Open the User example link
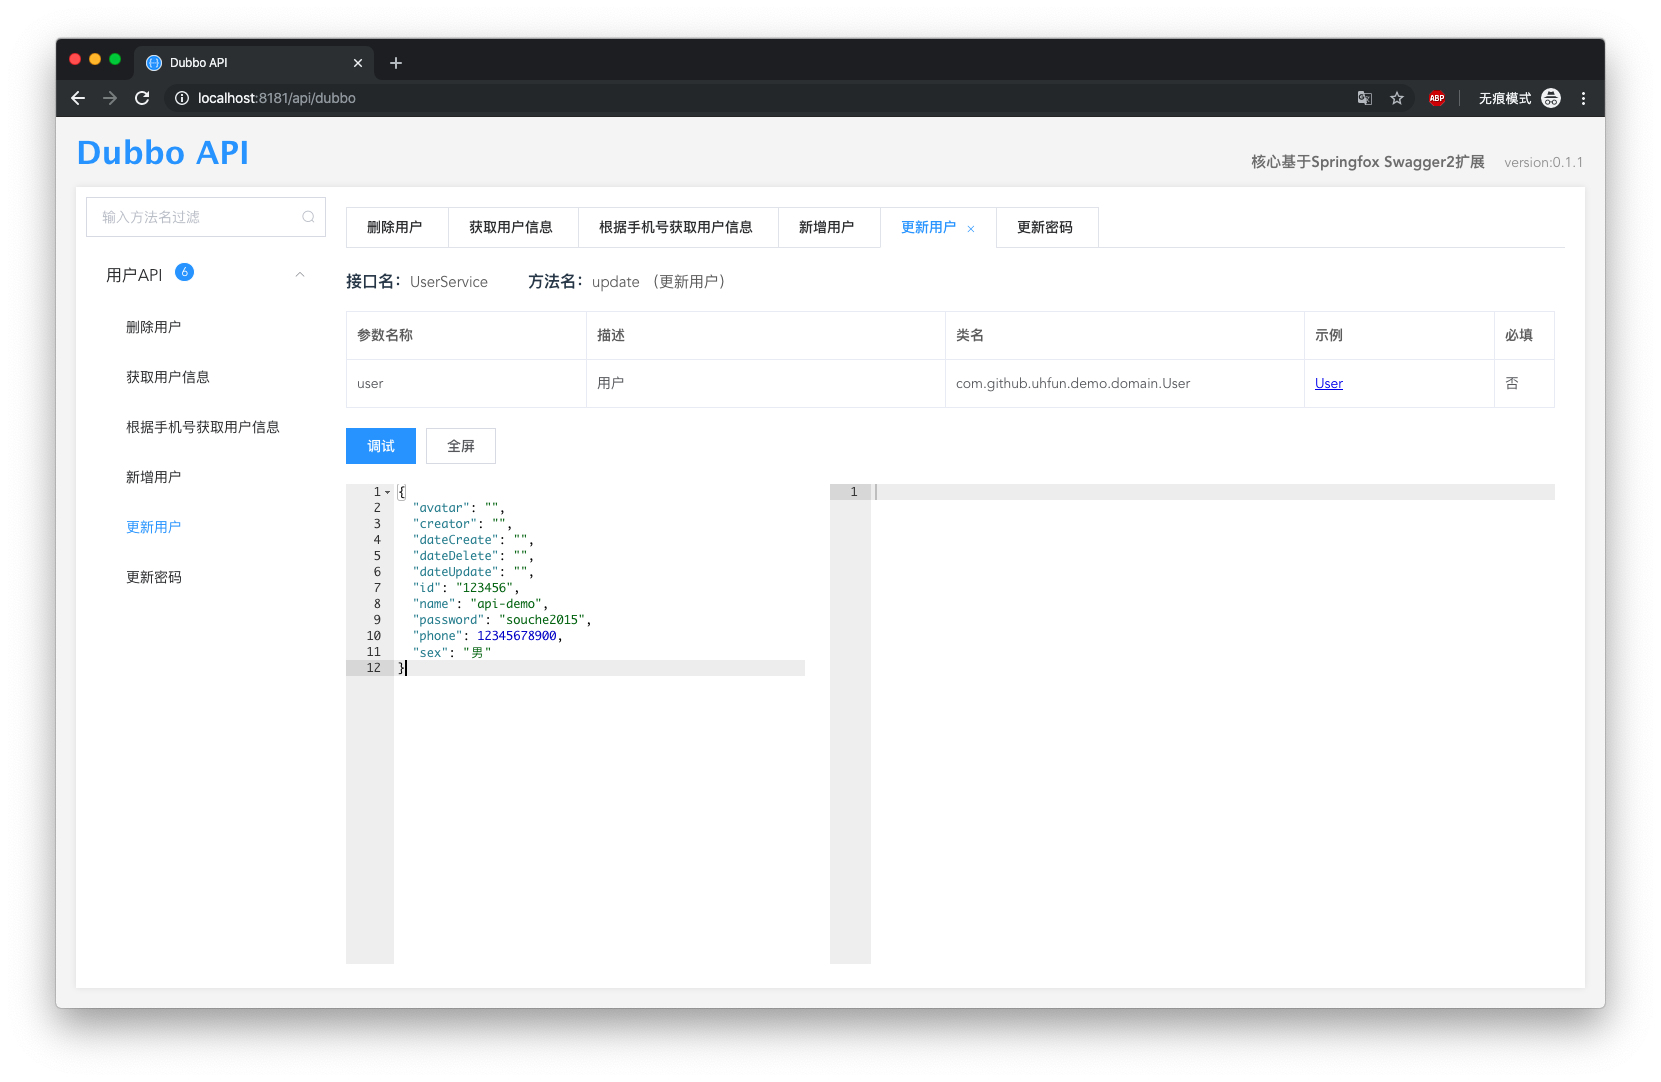This screenshot has height=1082, width=1661. tap(1329, 383)
